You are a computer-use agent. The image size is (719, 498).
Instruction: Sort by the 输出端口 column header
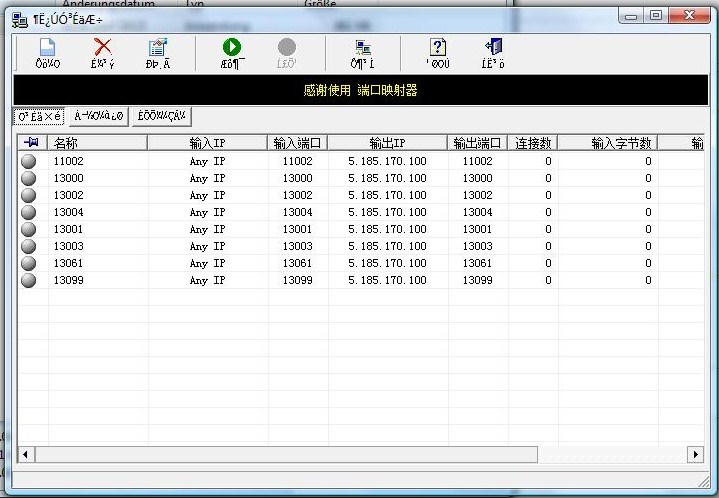point(477,143)
